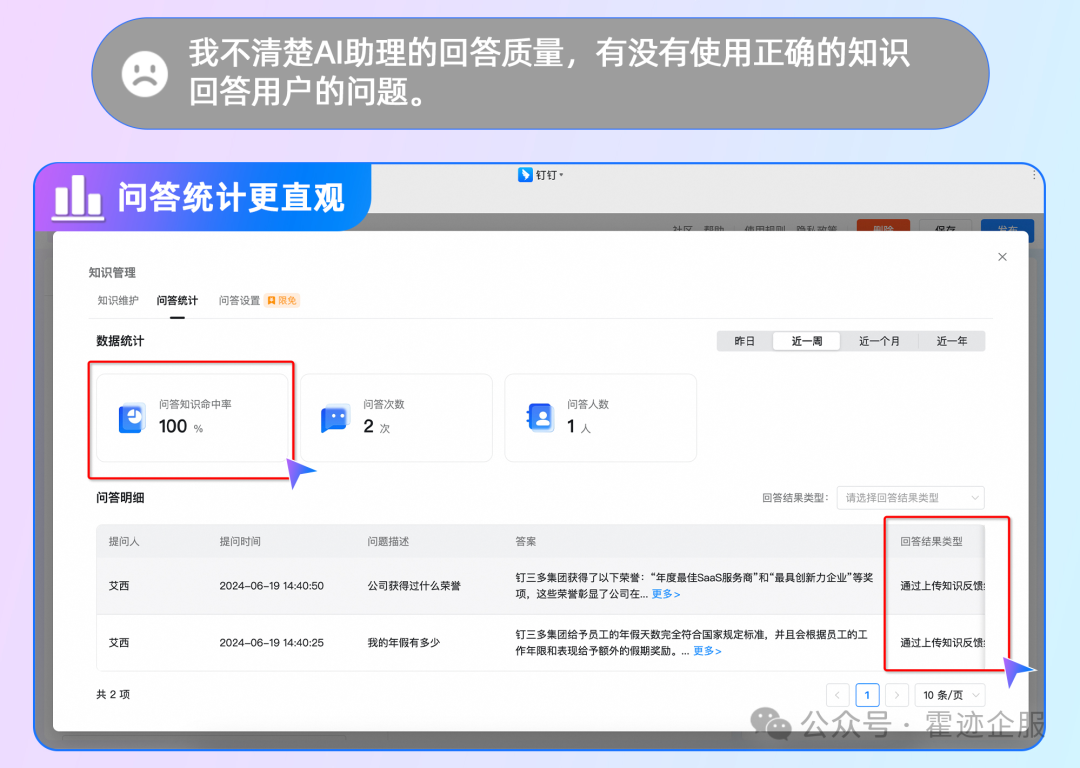Close the 知识管理 dialog with X
Screen dimensions: 1080x768
point(1002,257)
